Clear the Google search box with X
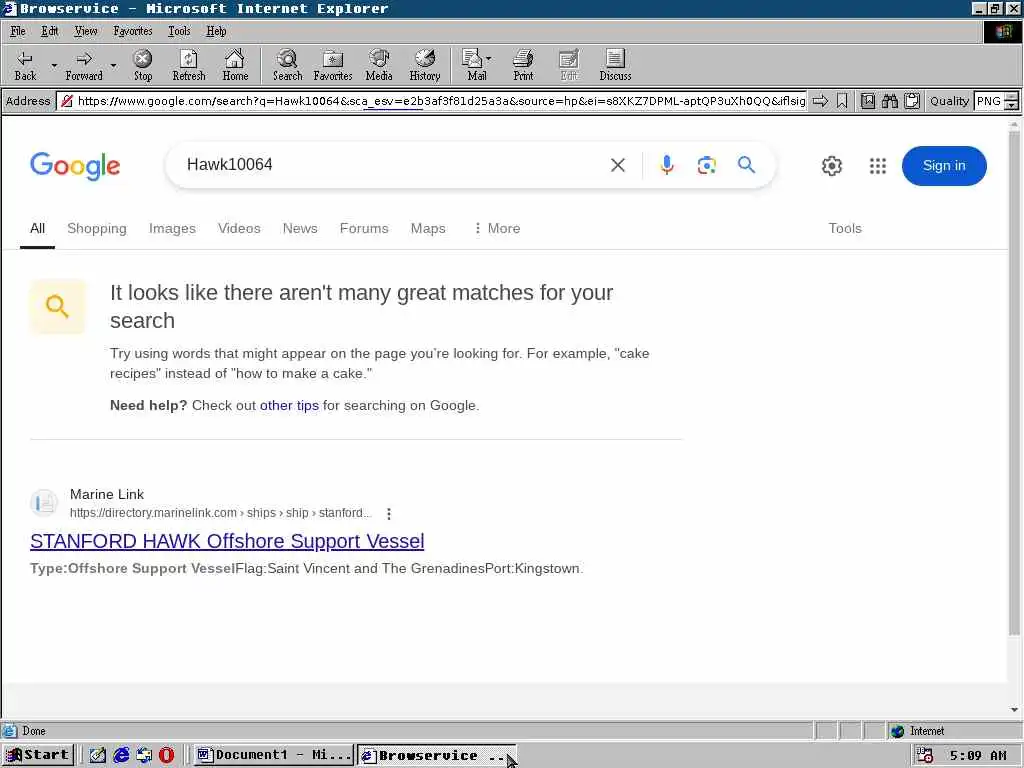The width and height of the screenshot is (1024, 768). pyautogui.click(x=618, y=165)
